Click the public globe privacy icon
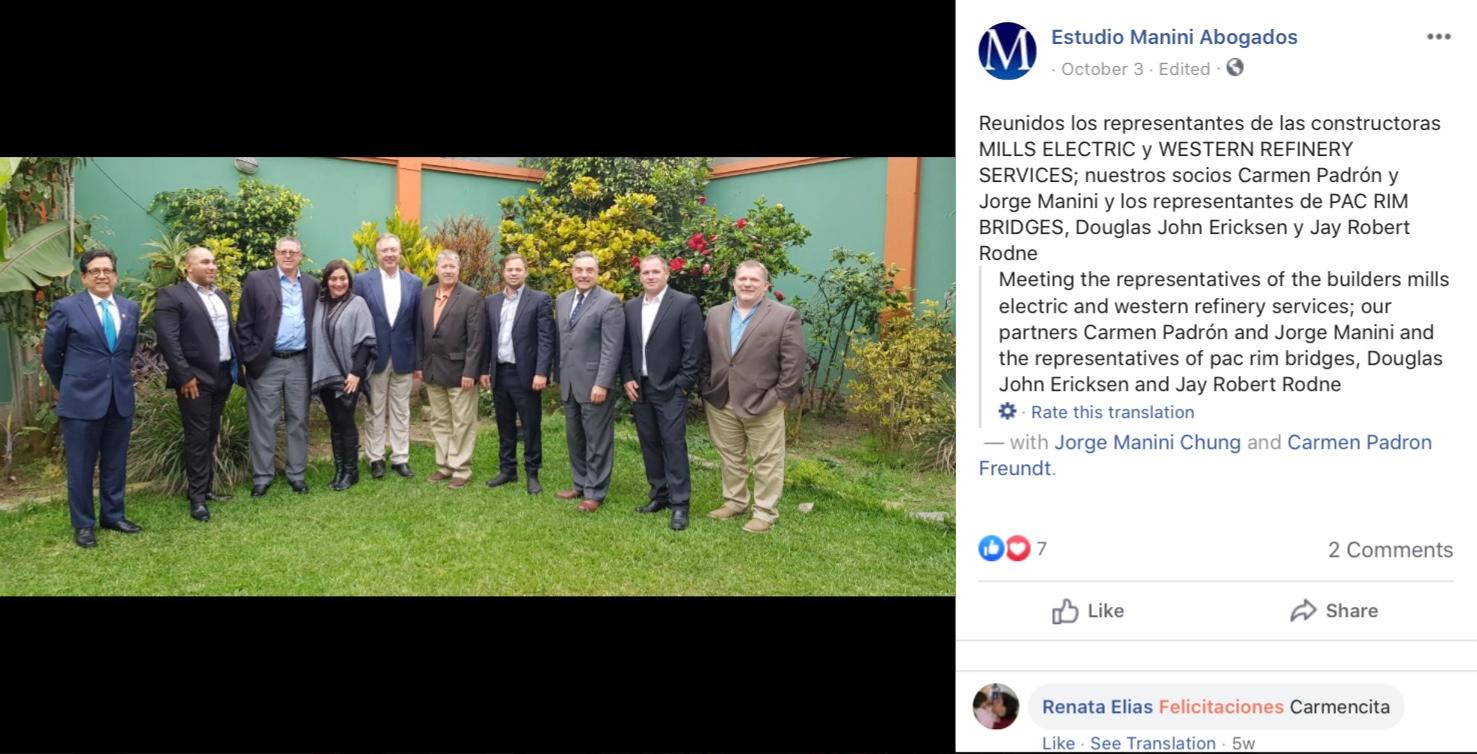This screenshot has width=1477, height=754. (x=1235, y=68)
